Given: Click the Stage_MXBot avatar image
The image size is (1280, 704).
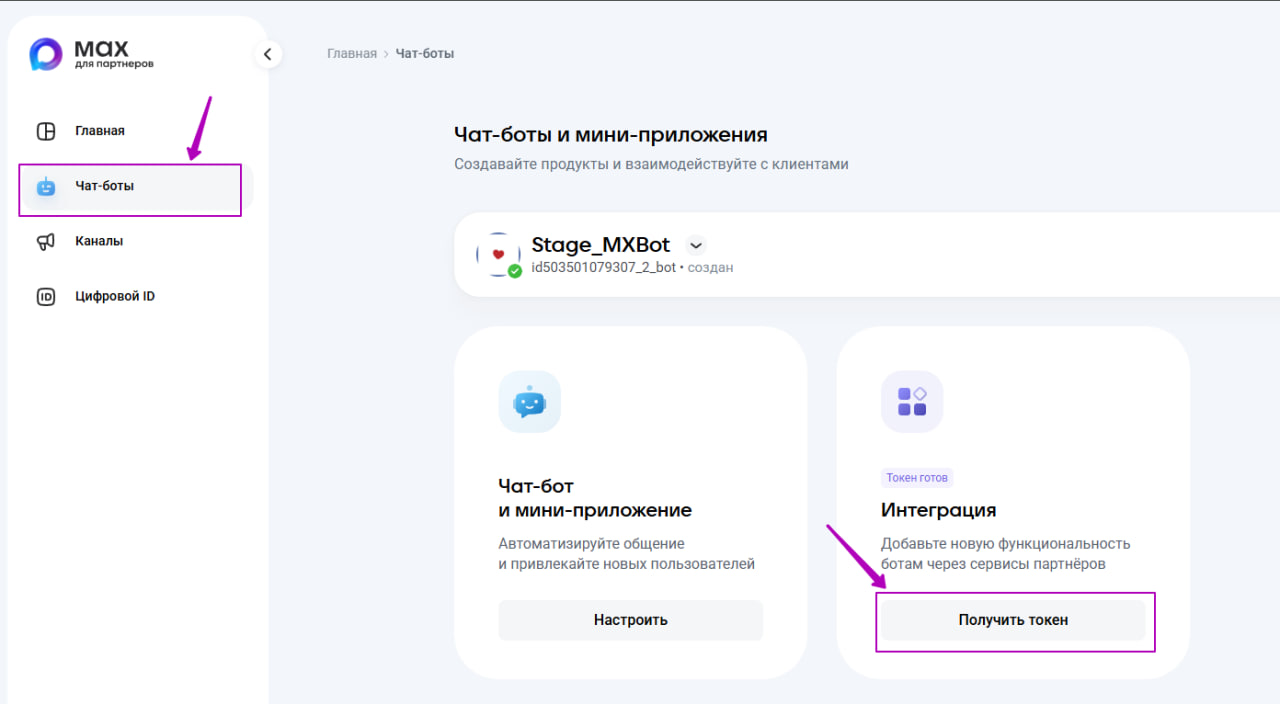Looking at the screenshot, I should [498, 254].
